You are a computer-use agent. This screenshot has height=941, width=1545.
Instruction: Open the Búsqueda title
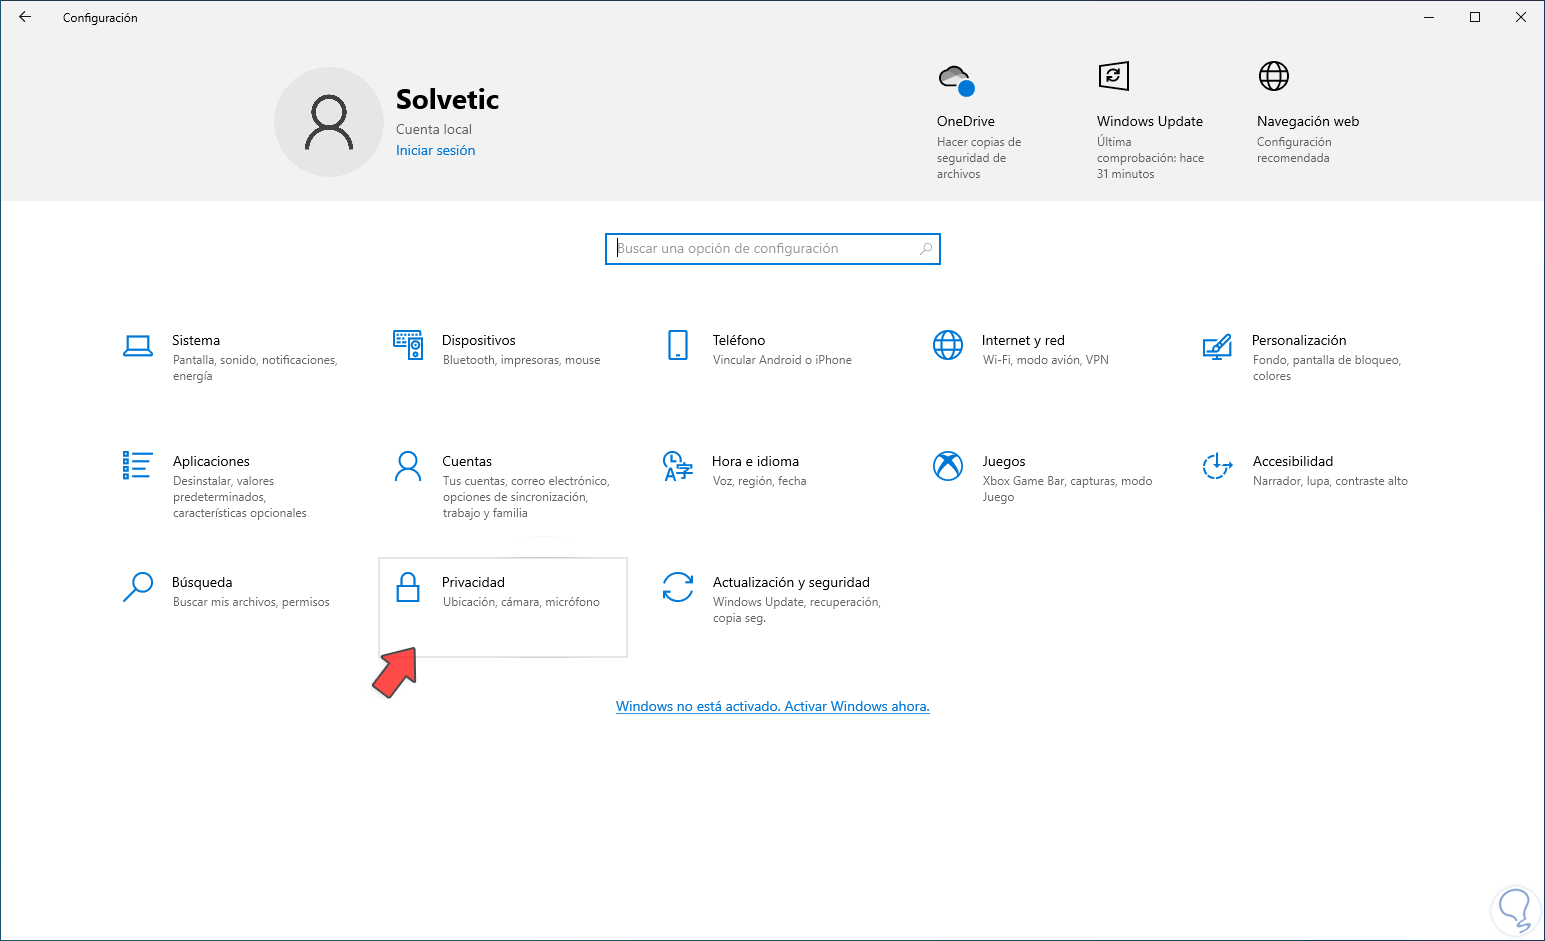pyautogui.click(x=202, y=583)
